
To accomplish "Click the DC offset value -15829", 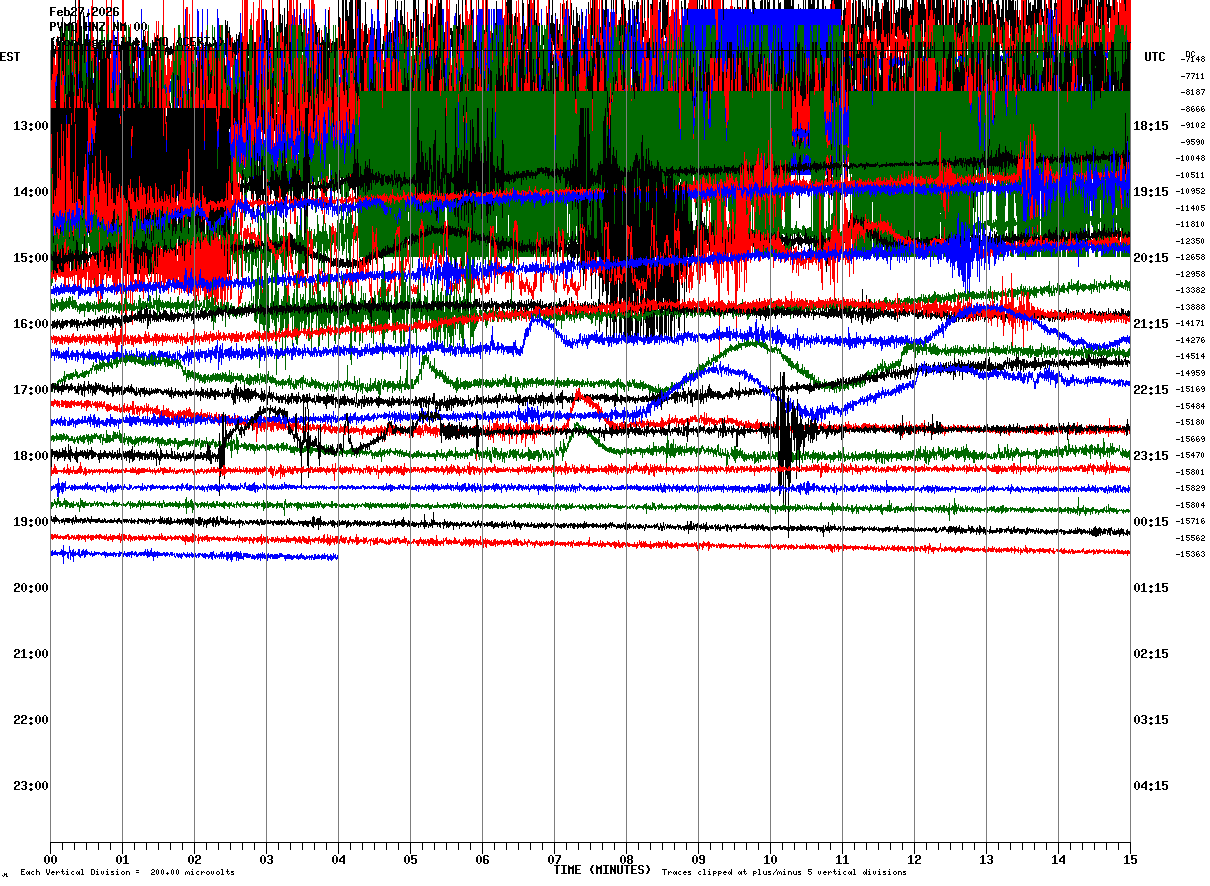I will 1190,488.
